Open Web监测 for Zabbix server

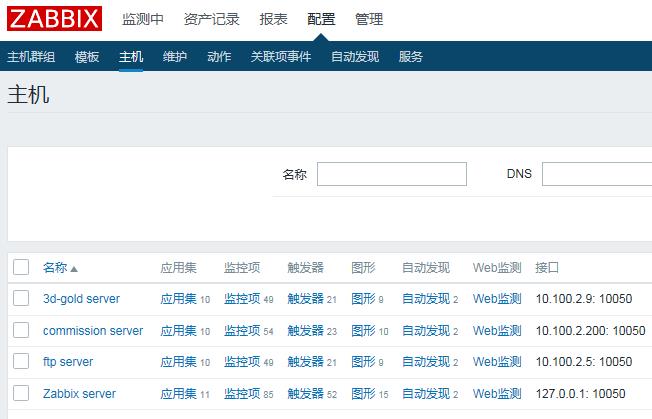coord(497,394)
